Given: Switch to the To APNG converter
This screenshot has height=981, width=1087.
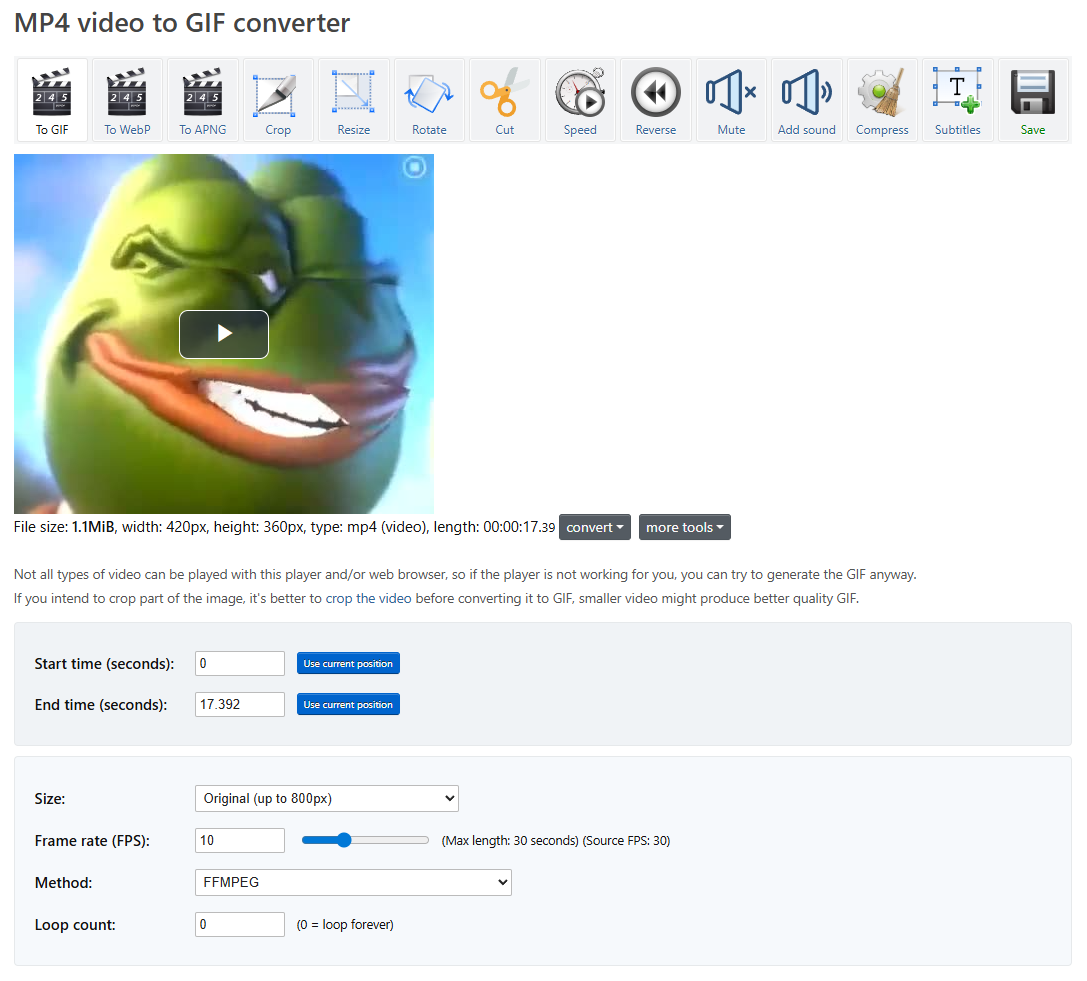Looking at the screenshot, I should click(202, 100).
